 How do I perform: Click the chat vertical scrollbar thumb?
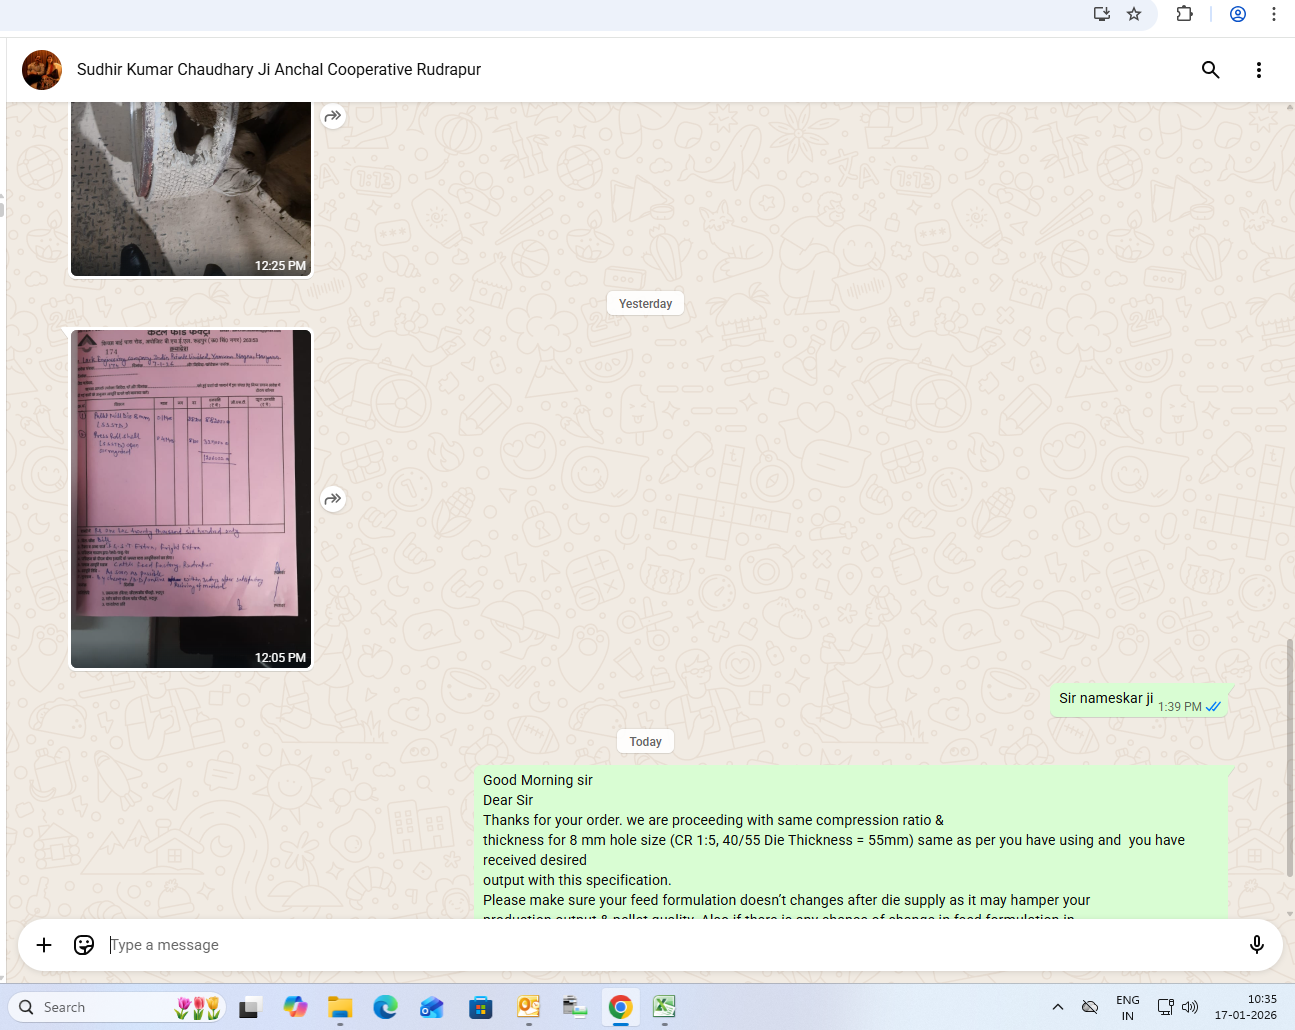(x=1289, y=758)
